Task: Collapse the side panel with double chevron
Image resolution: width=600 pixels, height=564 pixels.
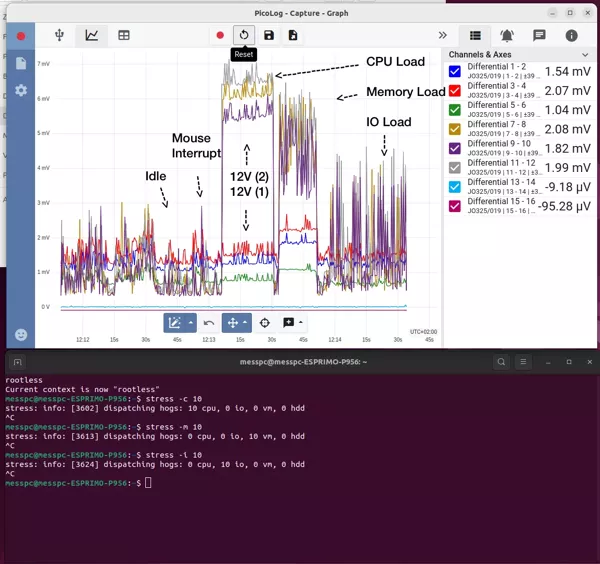Action: pos(443,35)
